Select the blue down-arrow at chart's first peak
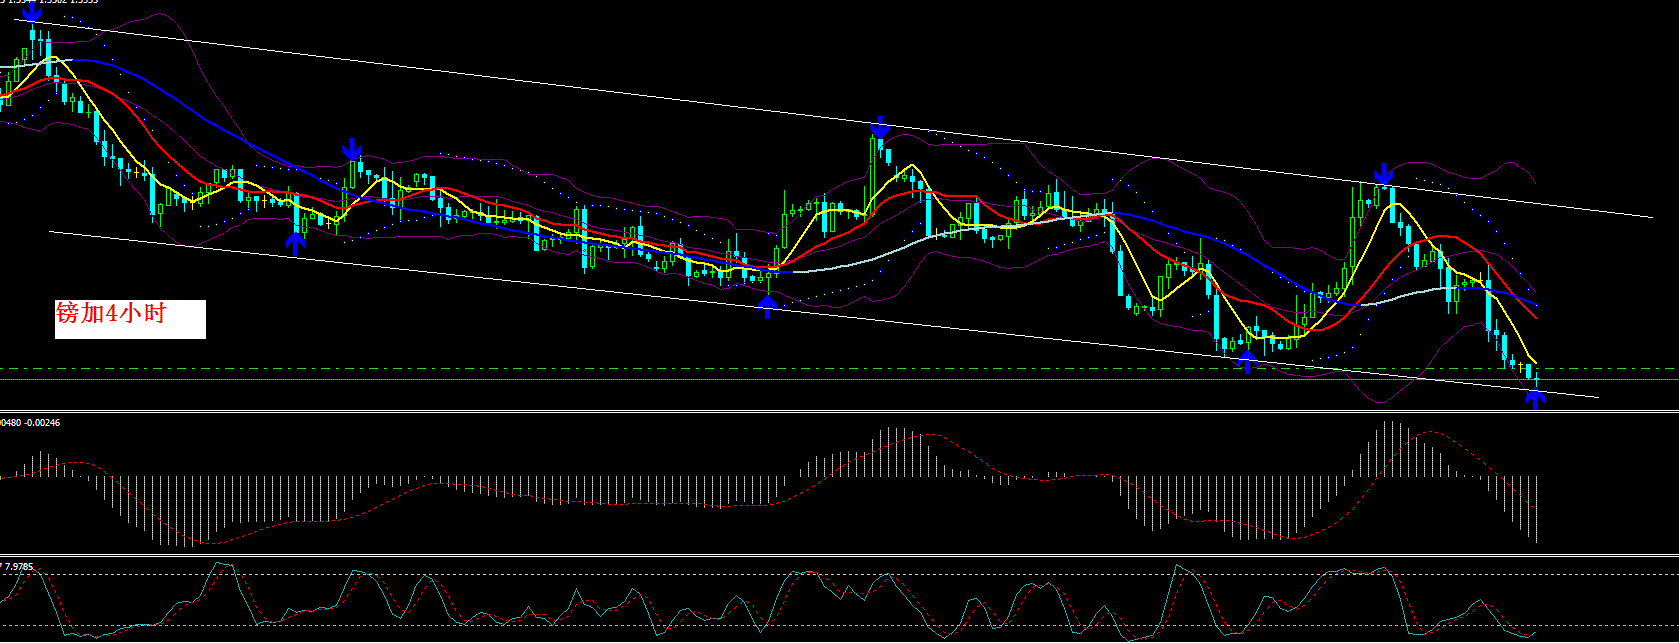This screenshot has height=643, width=1680. tap(31, 12)
